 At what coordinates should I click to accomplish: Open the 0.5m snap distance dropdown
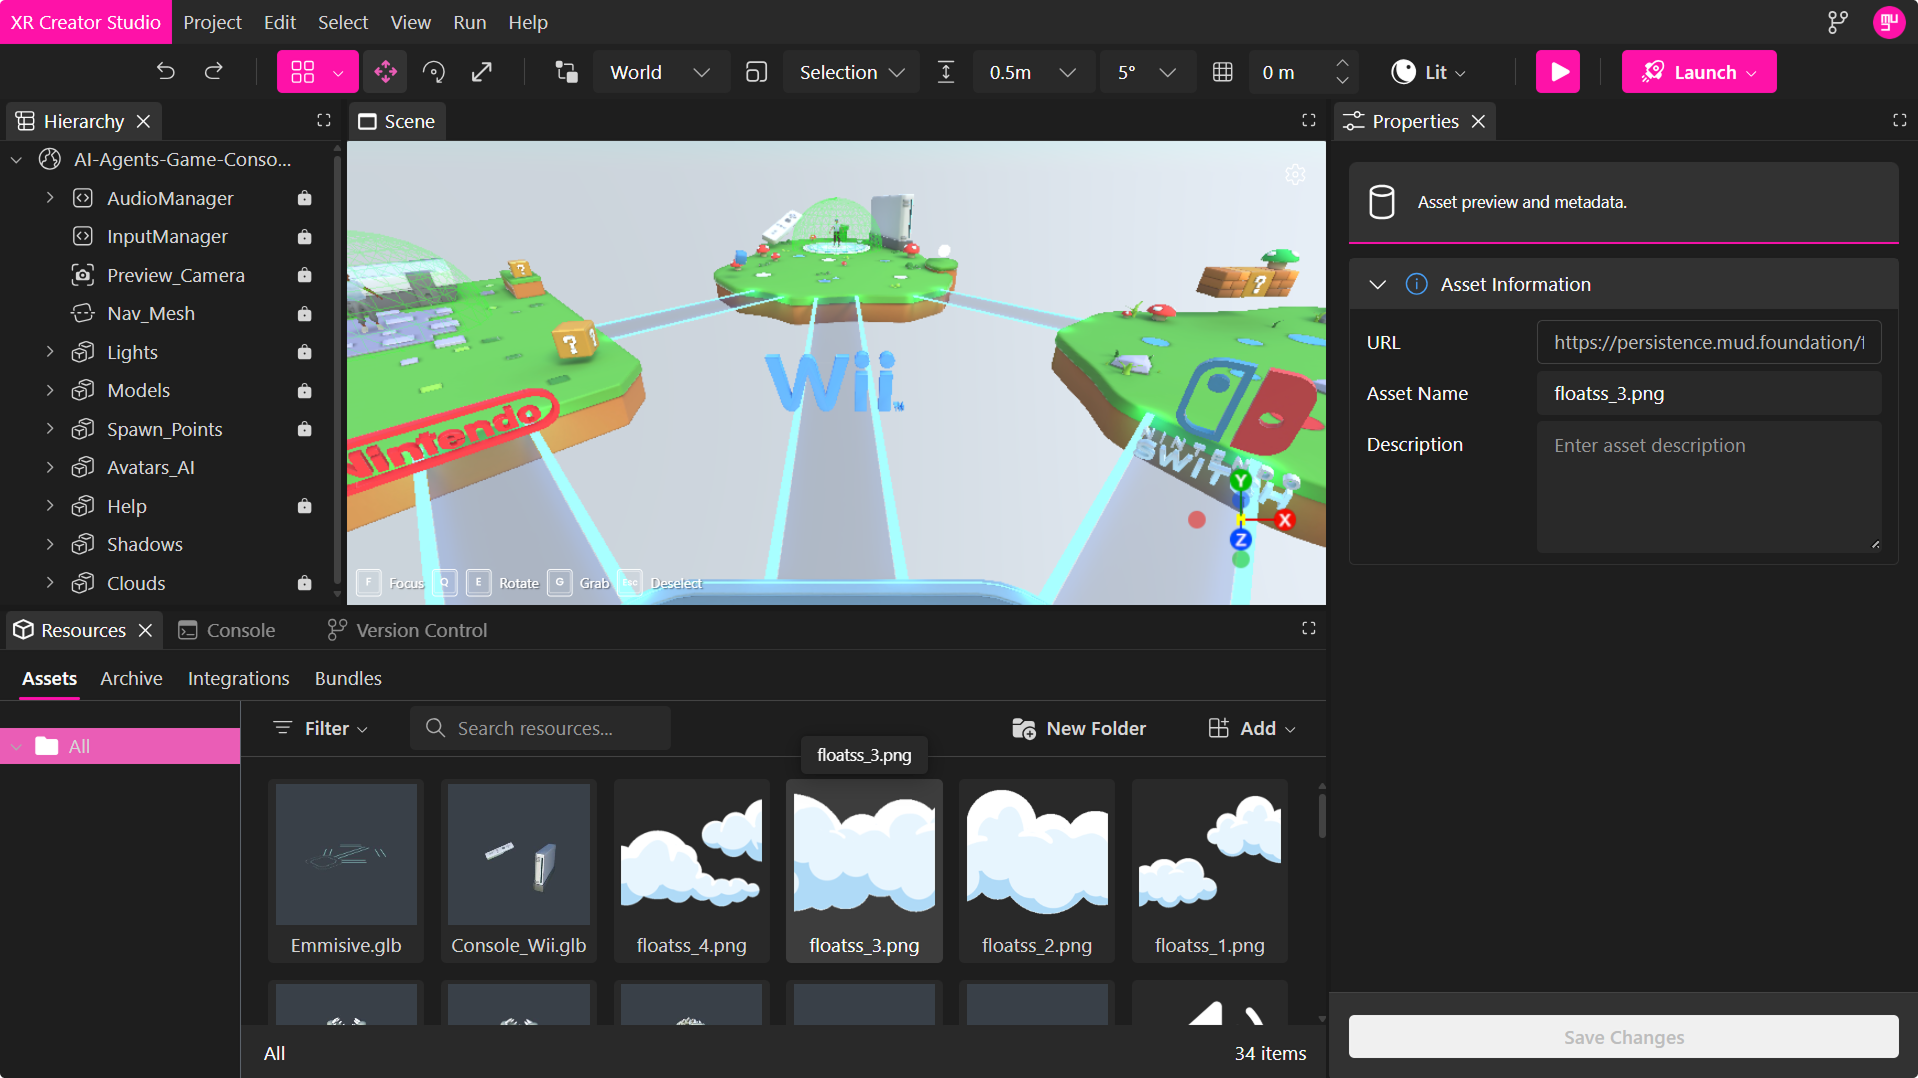(1032, 72)
